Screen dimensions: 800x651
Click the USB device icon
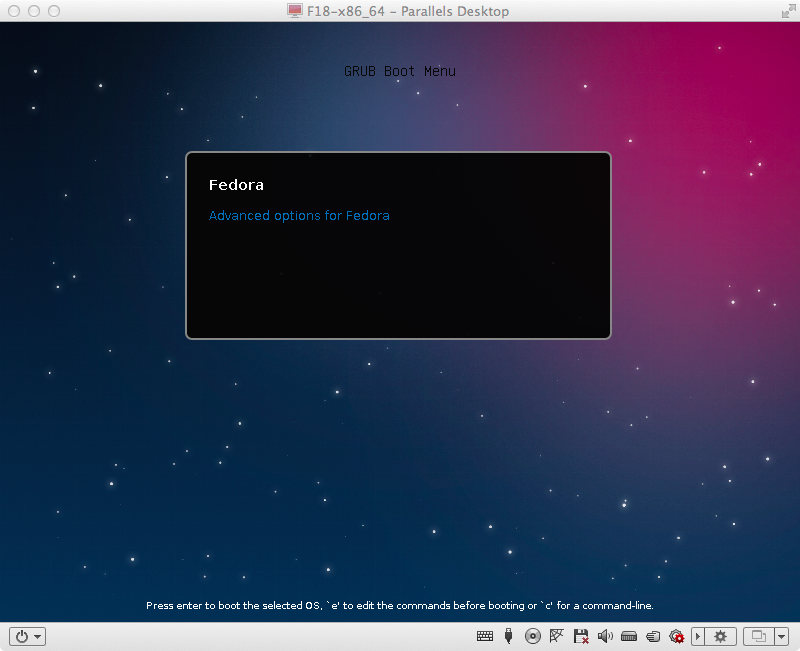pos(508,636)
